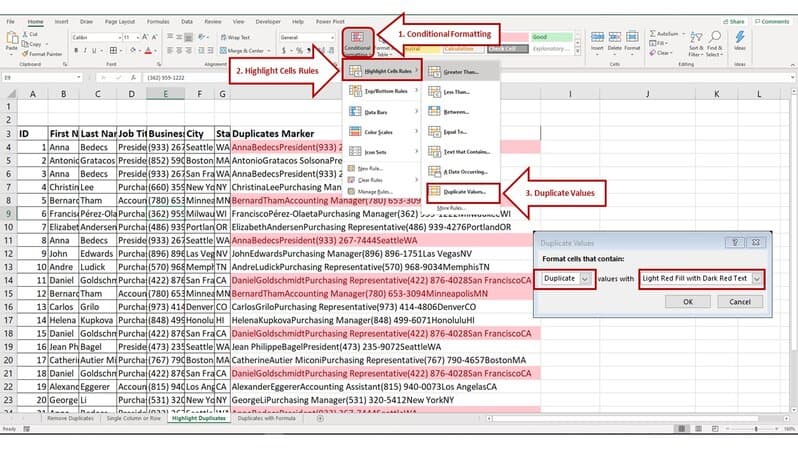Screen dimensions: 798x449
Task: Increase font size with large A icon
Action: [x=146, y=37]
